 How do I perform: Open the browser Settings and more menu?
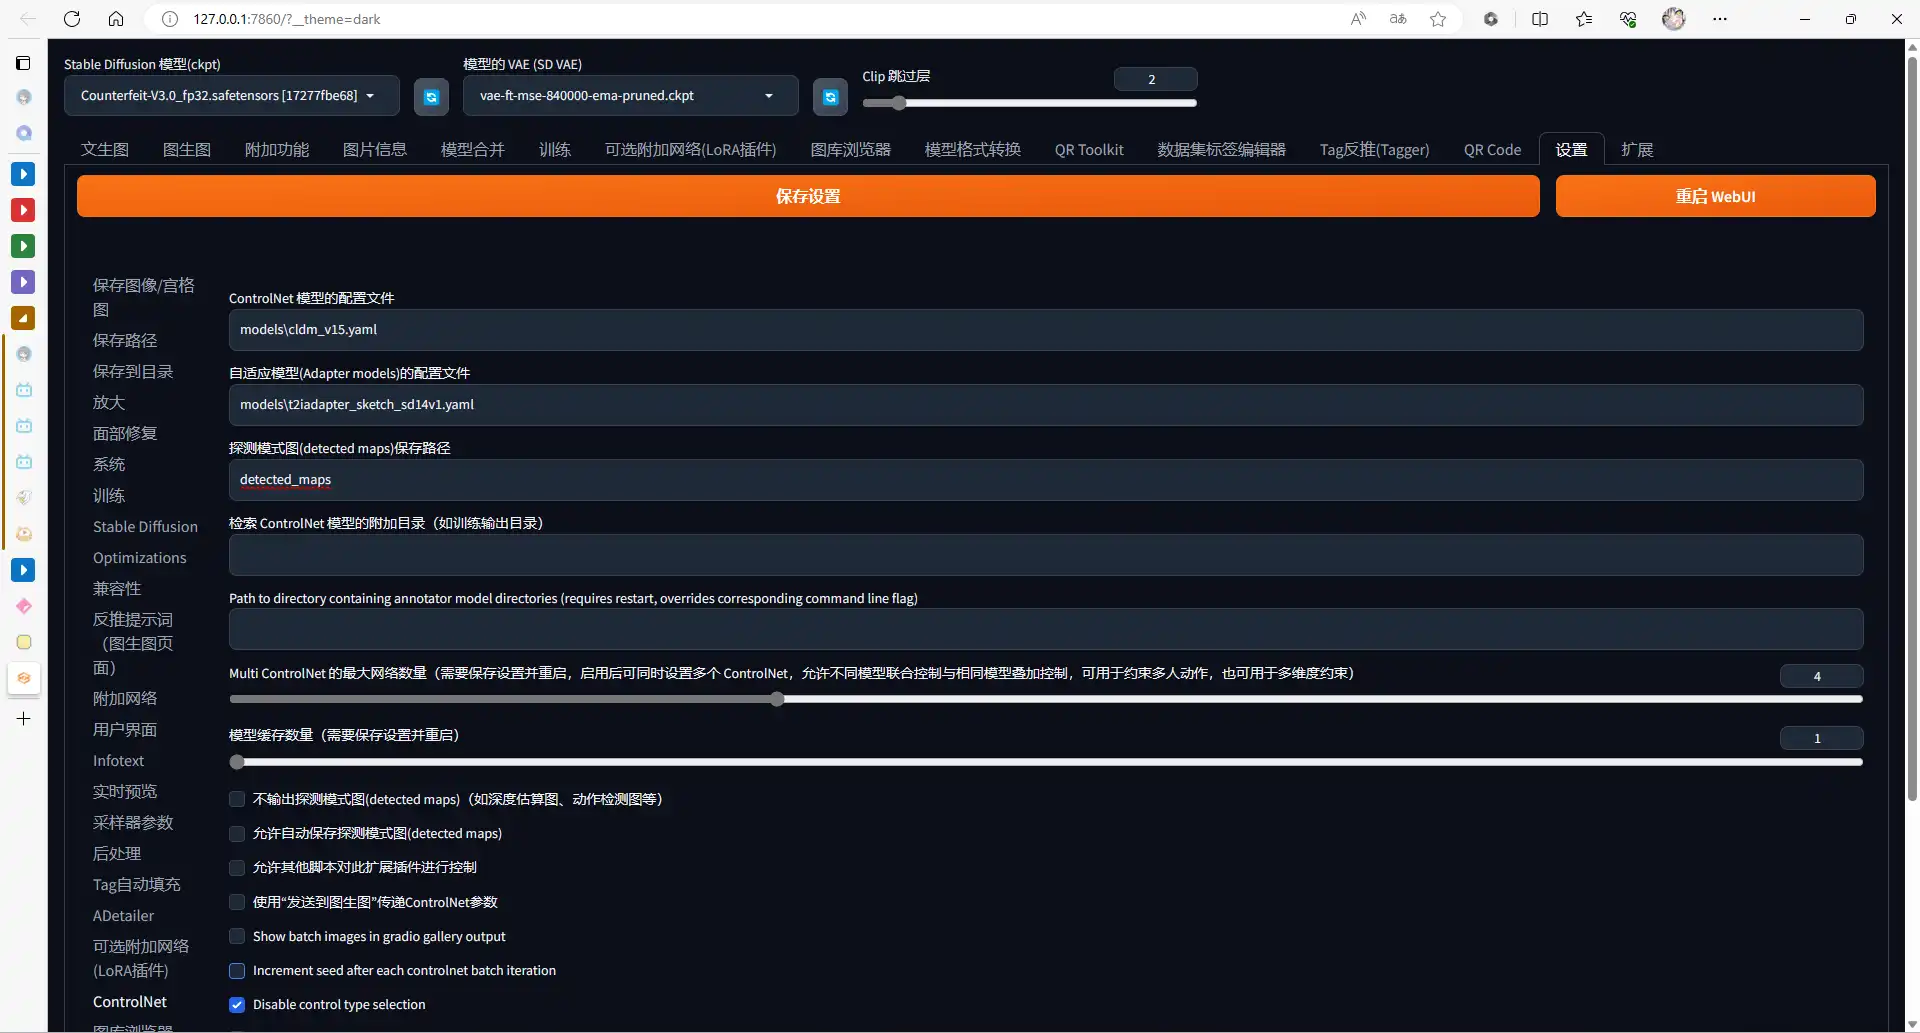click(1720, 19)
